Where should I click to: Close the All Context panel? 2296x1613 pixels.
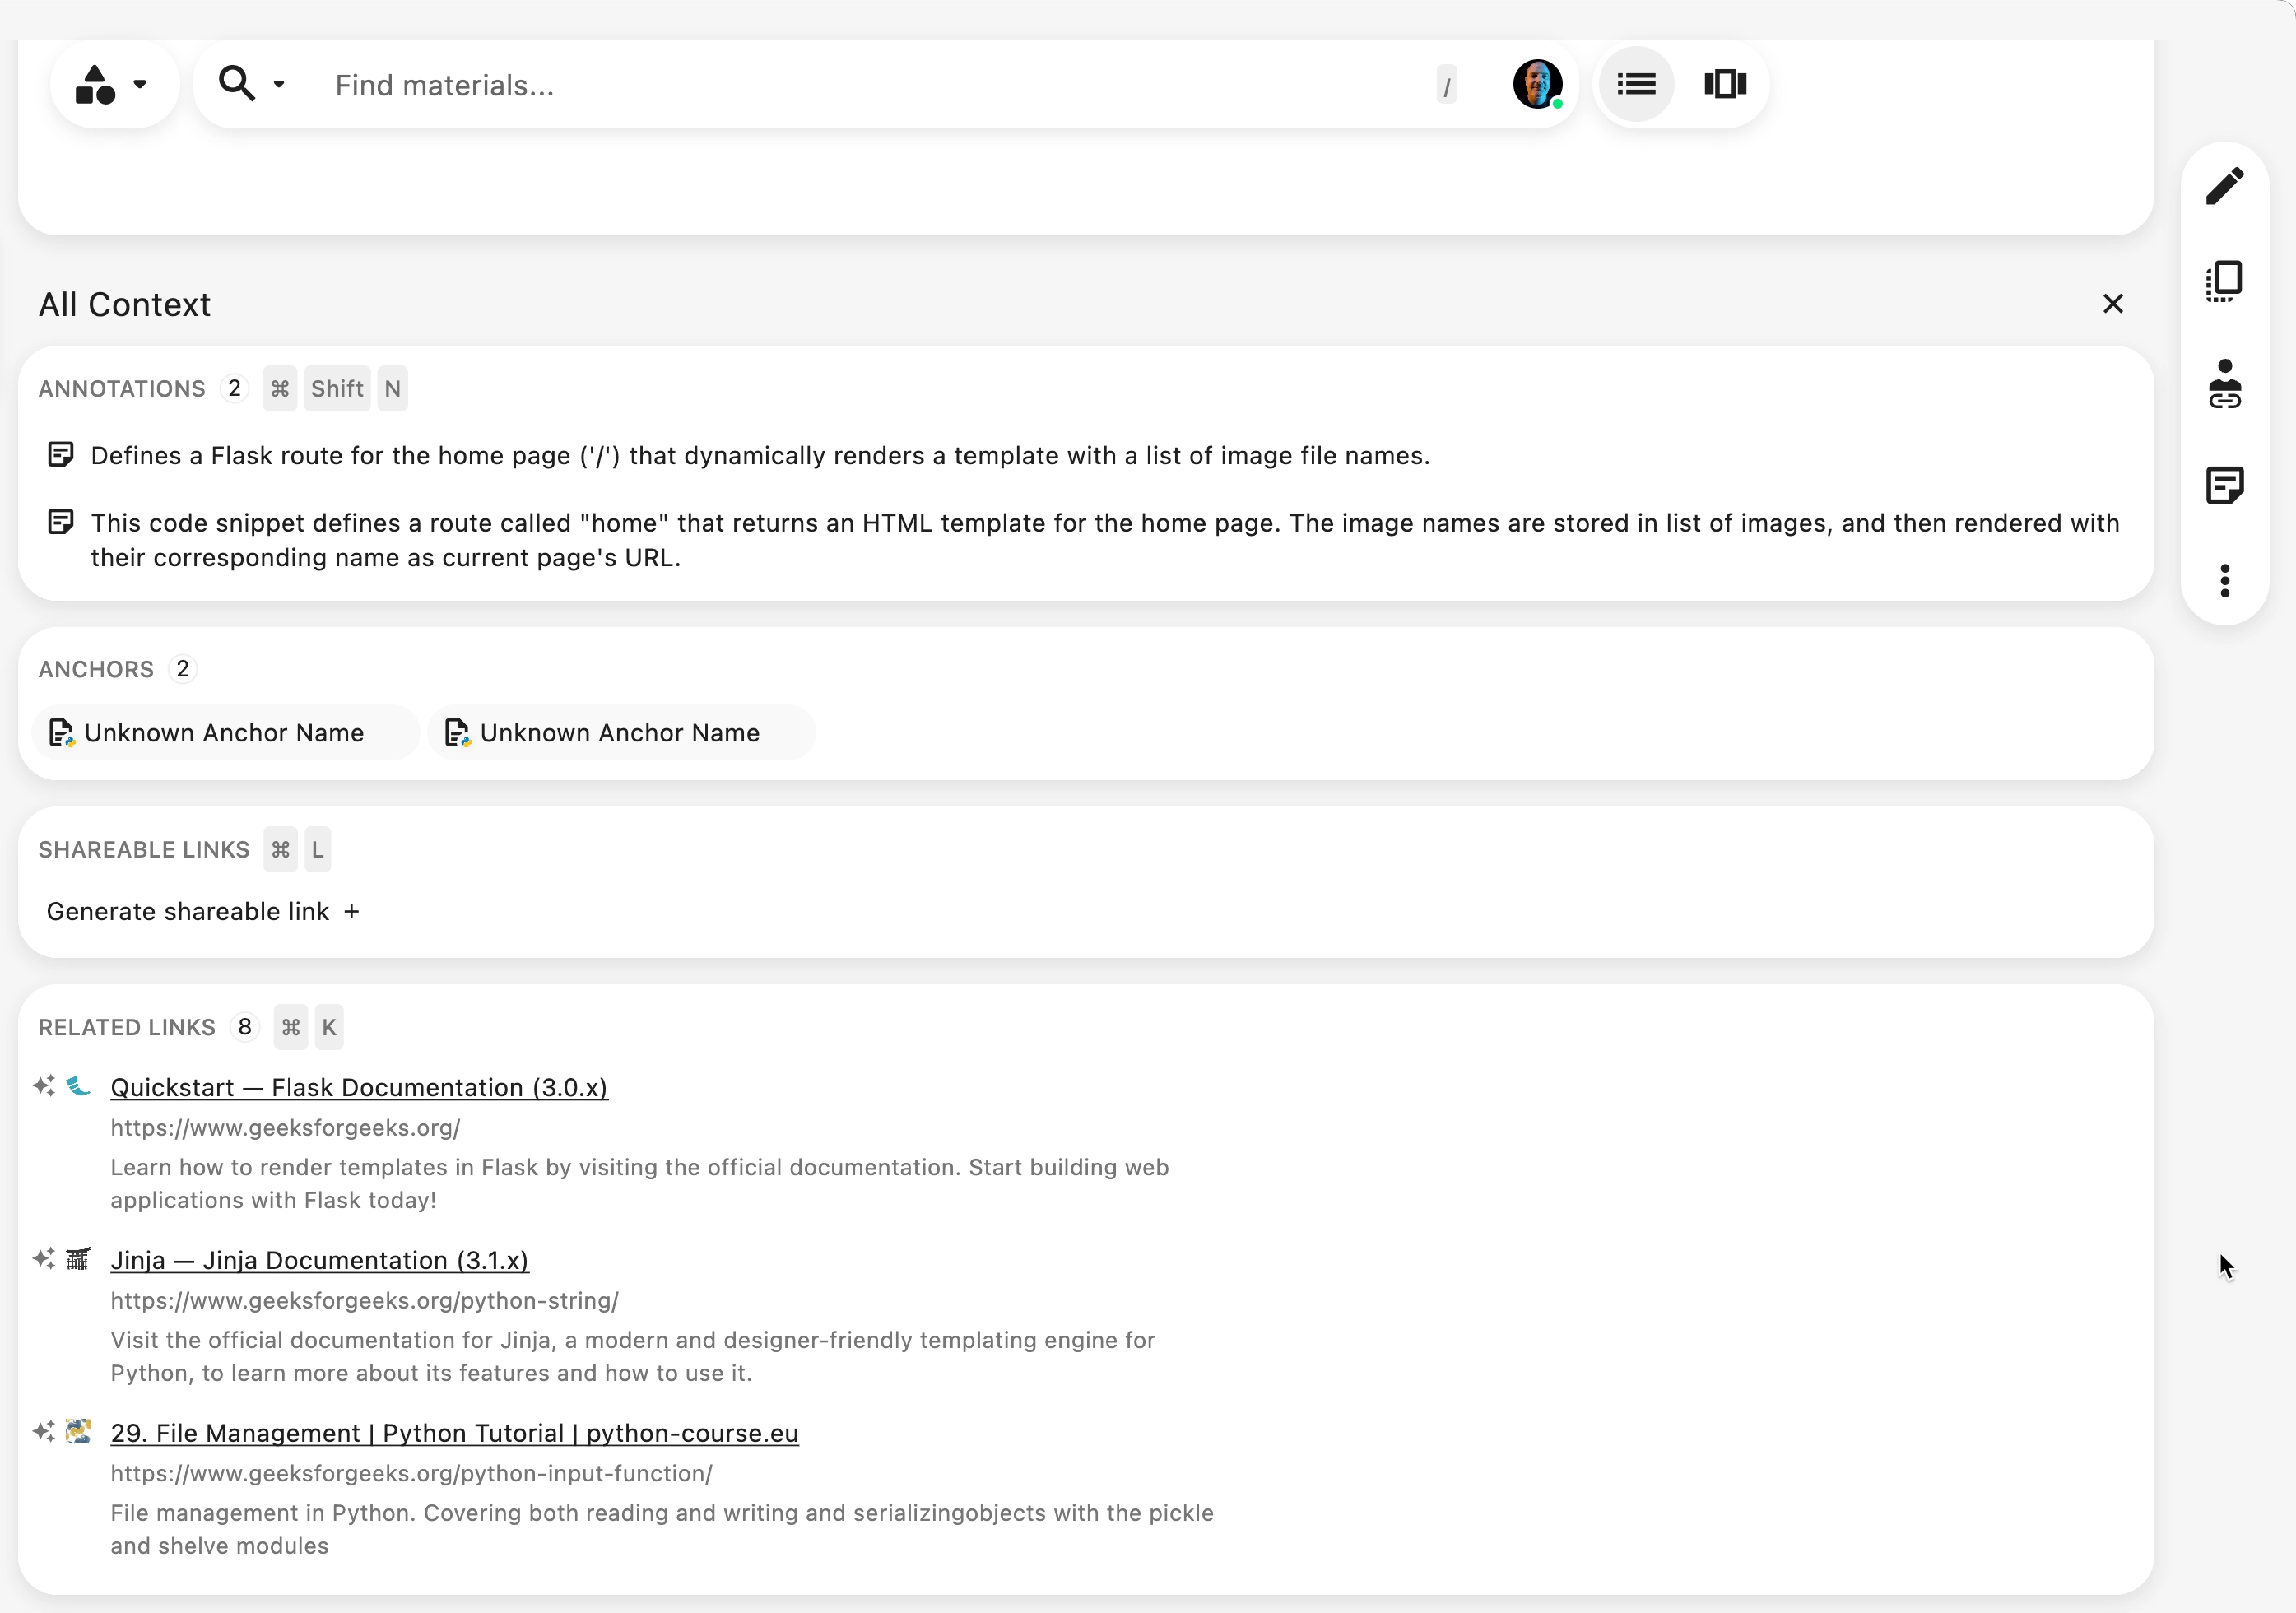2113,303
